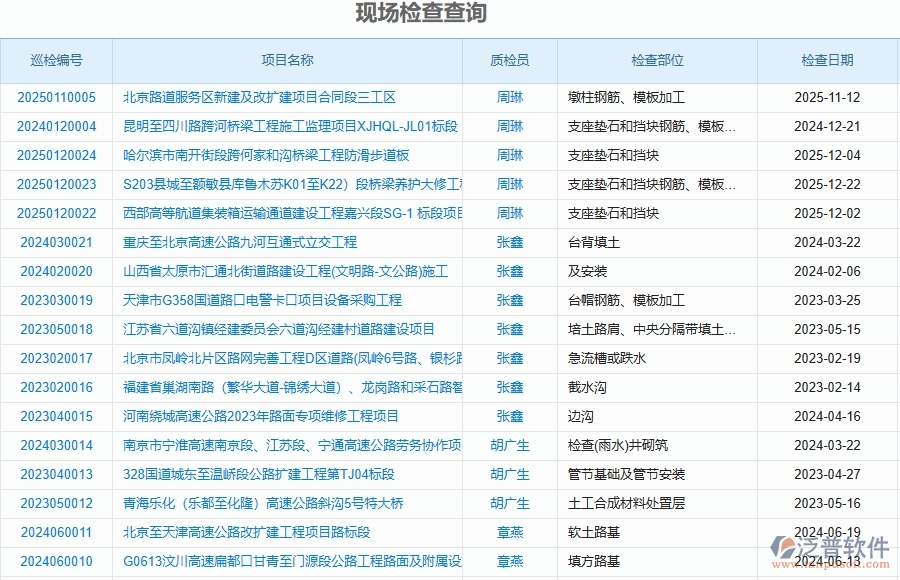
Task: Select inspector 章燕 on the 软土路基 row
Action: [510, 533]
